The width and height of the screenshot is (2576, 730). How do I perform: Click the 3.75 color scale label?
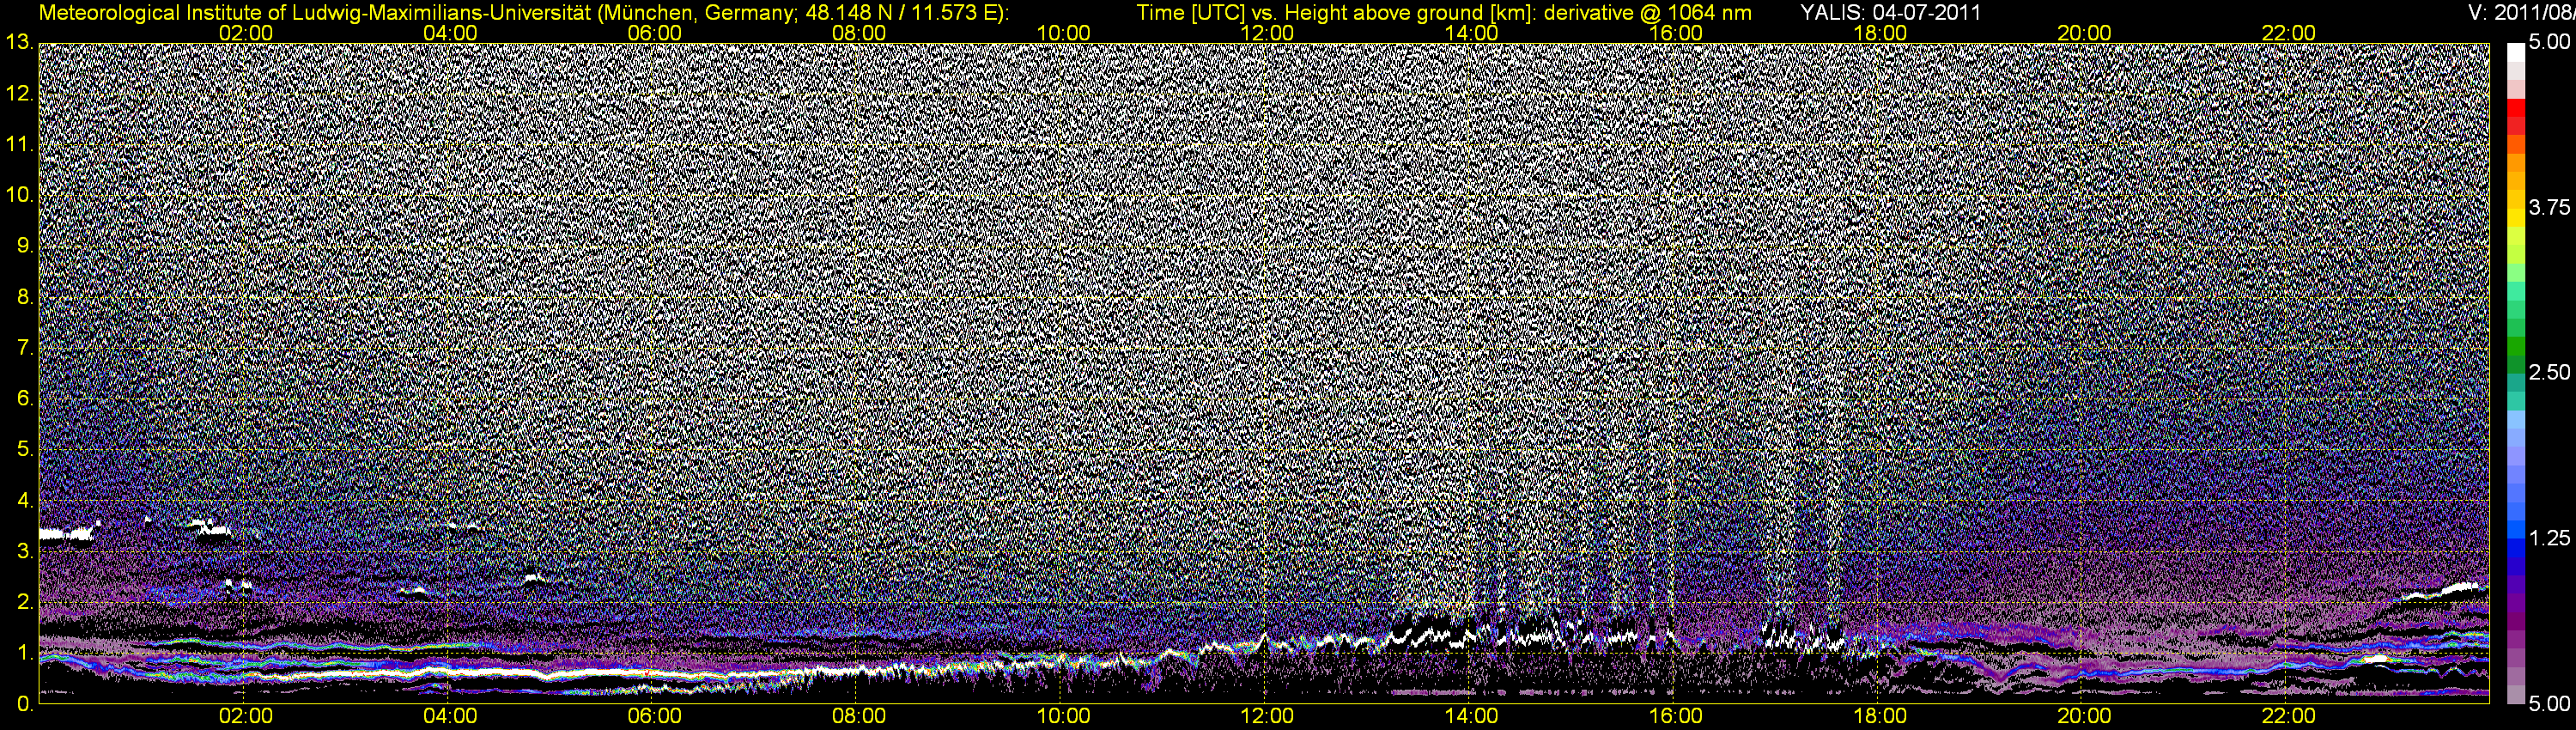(x=2548, y=208)
